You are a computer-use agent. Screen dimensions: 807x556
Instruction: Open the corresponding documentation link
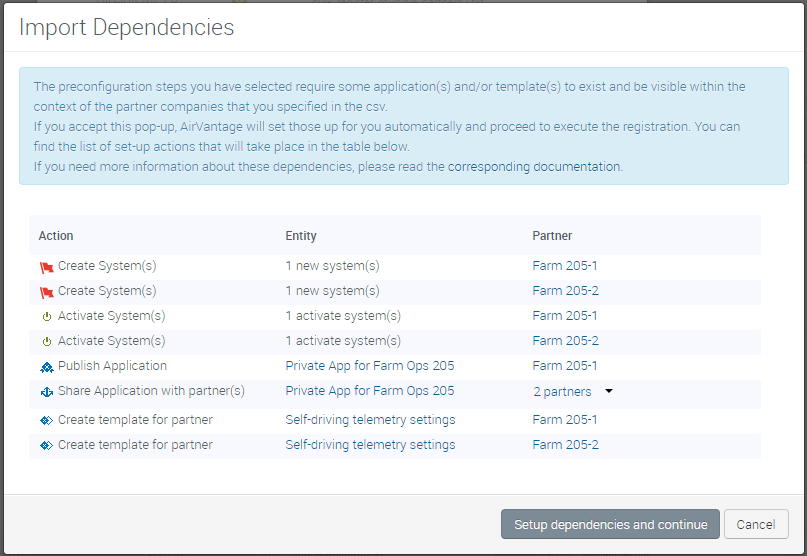point(534,167)
